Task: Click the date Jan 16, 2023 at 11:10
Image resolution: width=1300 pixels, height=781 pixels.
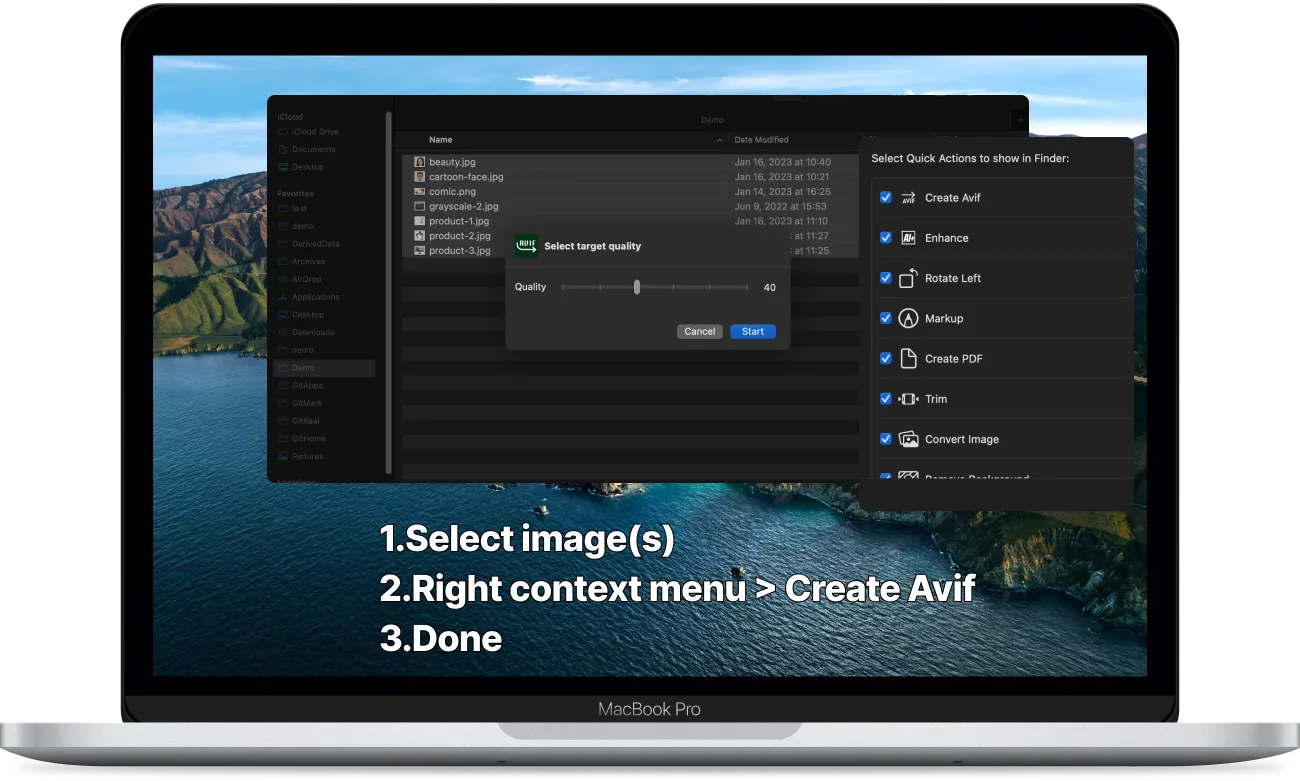Action: click(782, 221)
